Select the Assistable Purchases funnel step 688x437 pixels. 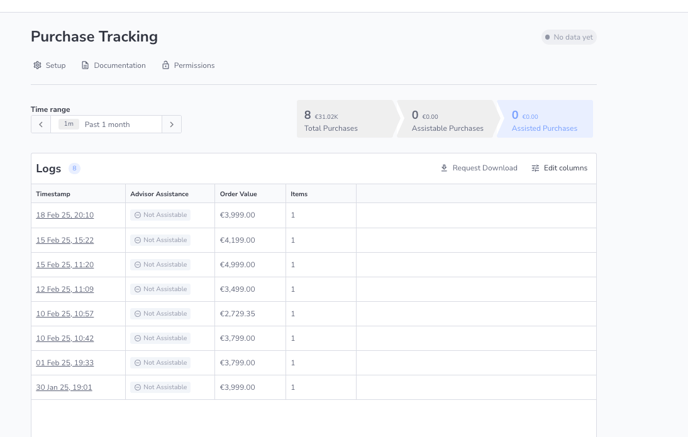coord(448,119)
